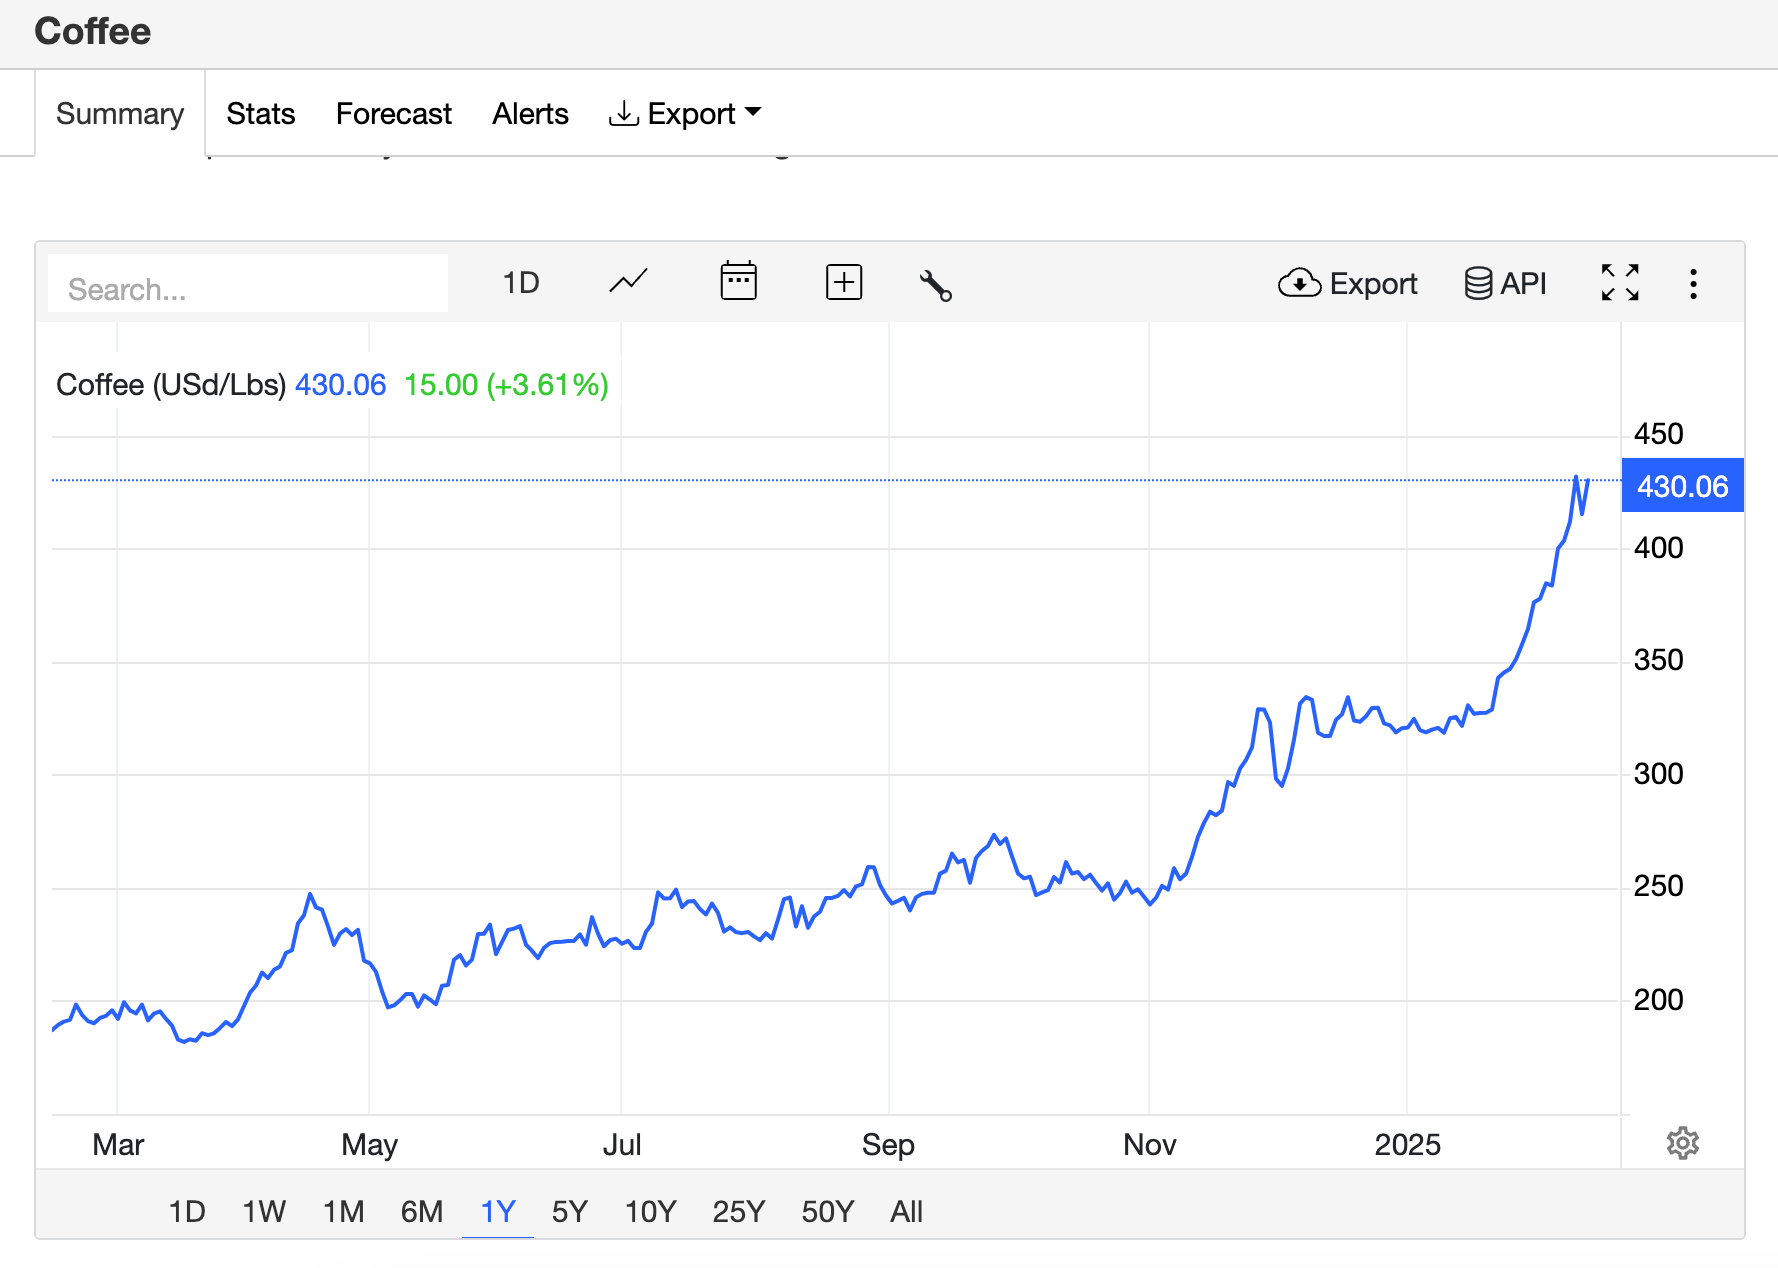This screenshot has height=1268, width=1778.
Task: Select the 6M time range
Action: [421, 1212]
